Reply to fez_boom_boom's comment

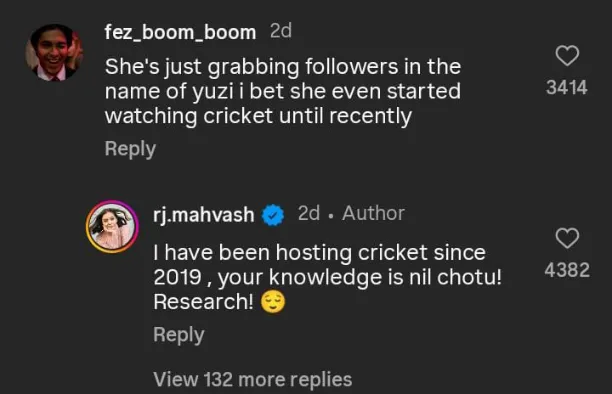click(x=130, y=149)
